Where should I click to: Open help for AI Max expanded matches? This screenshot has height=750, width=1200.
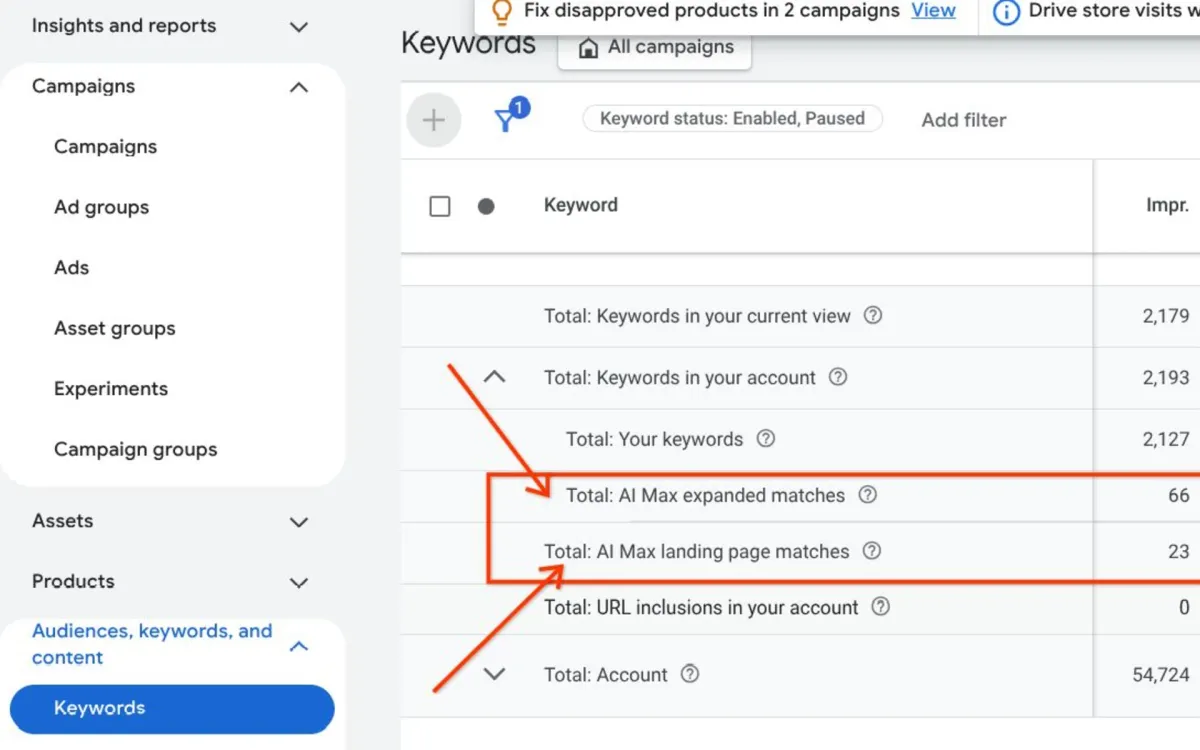[x=867, y=495]
